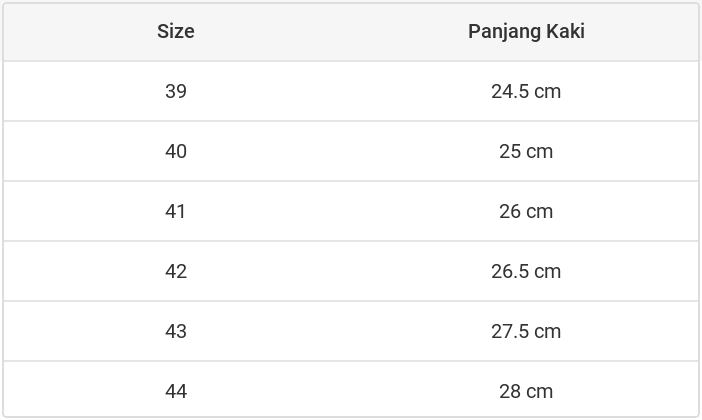Select the last row of the size table

[x=350, y=391]
